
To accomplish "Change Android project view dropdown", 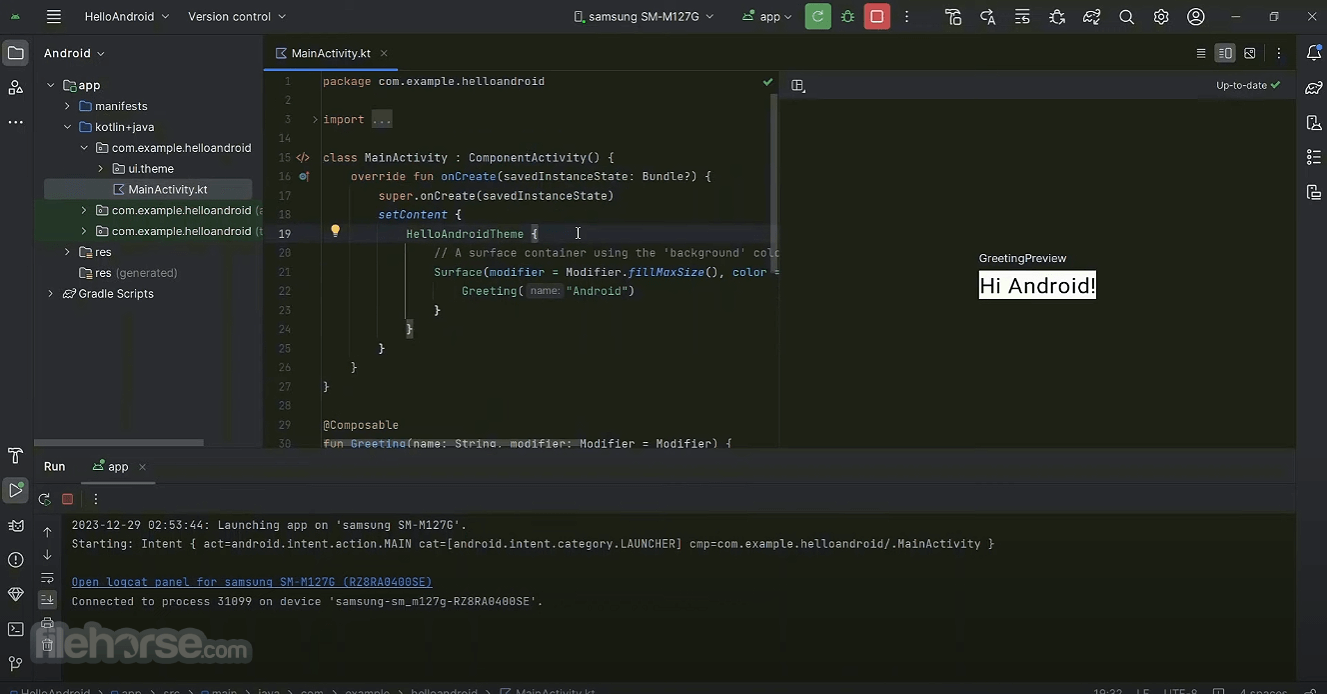I will tap(75, 53).
